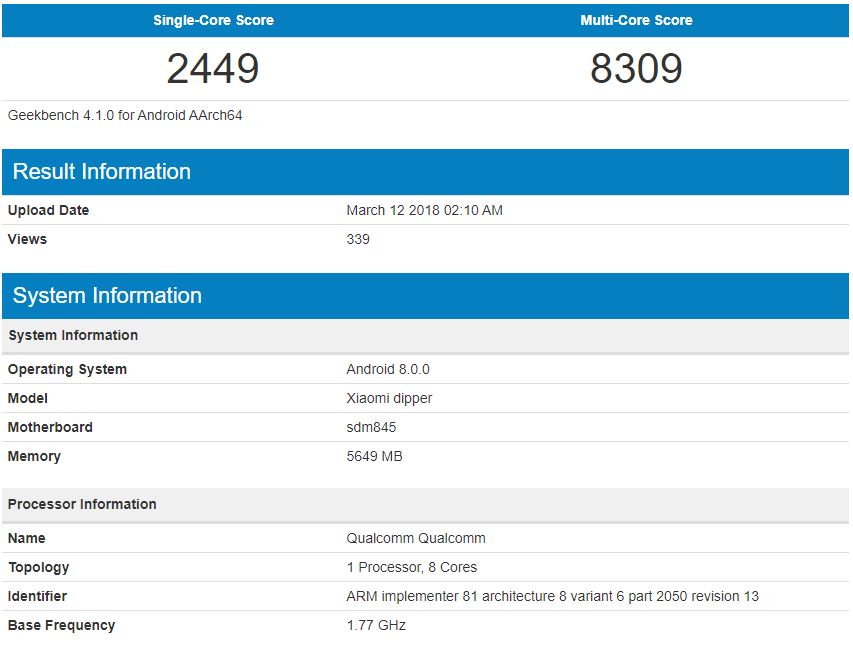Select the Xiaomi dipper model value
Image resolution: width=853 pixels, height=649 pixels.
(x=389, y=398)
